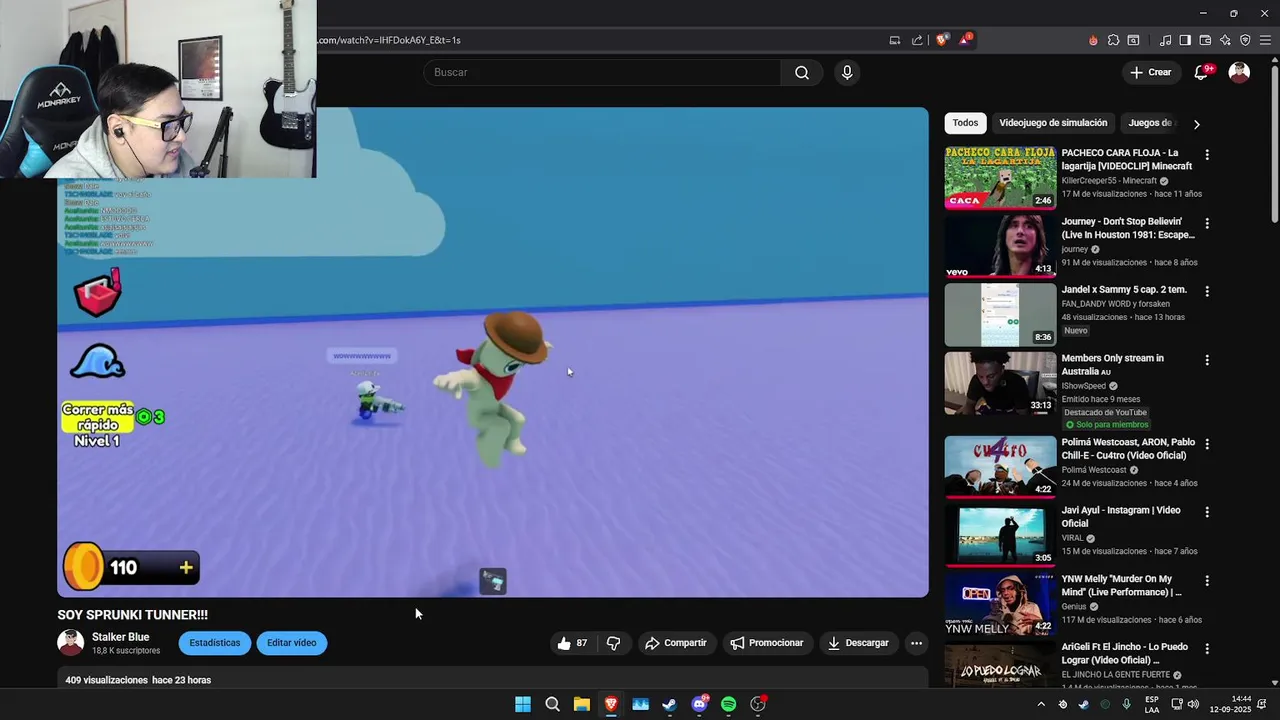
Task: Click the YouTube search magnifier button
Action: pyautogui.click(x=802, y=72)
